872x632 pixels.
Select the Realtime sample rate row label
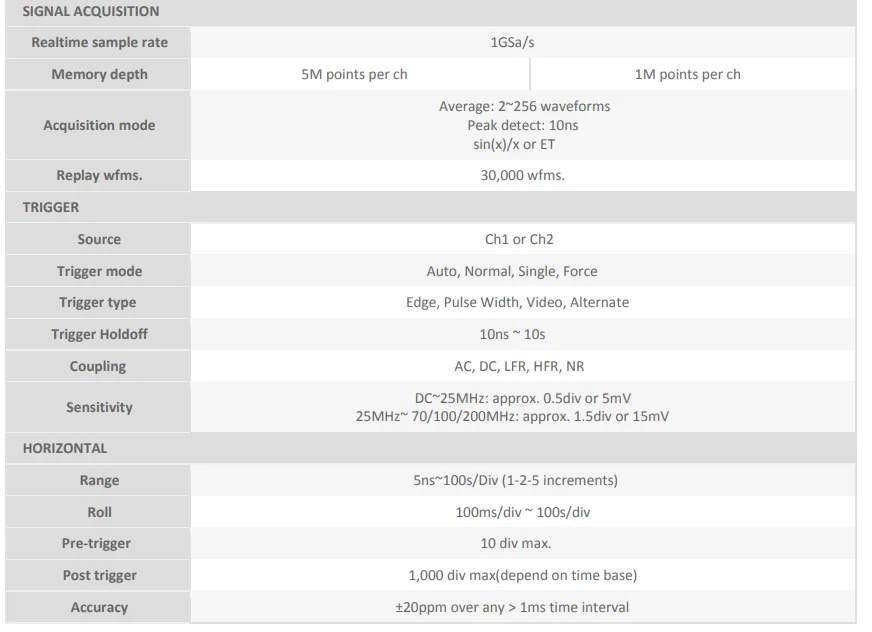99,43
